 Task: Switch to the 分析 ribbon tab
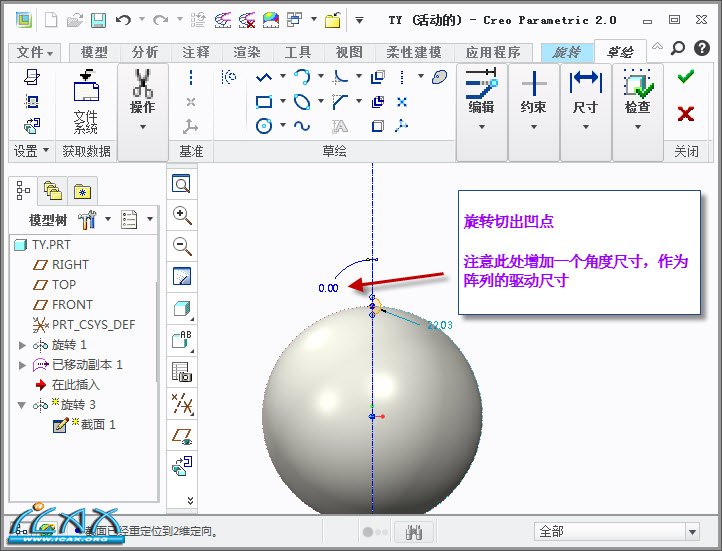[145, 52]
